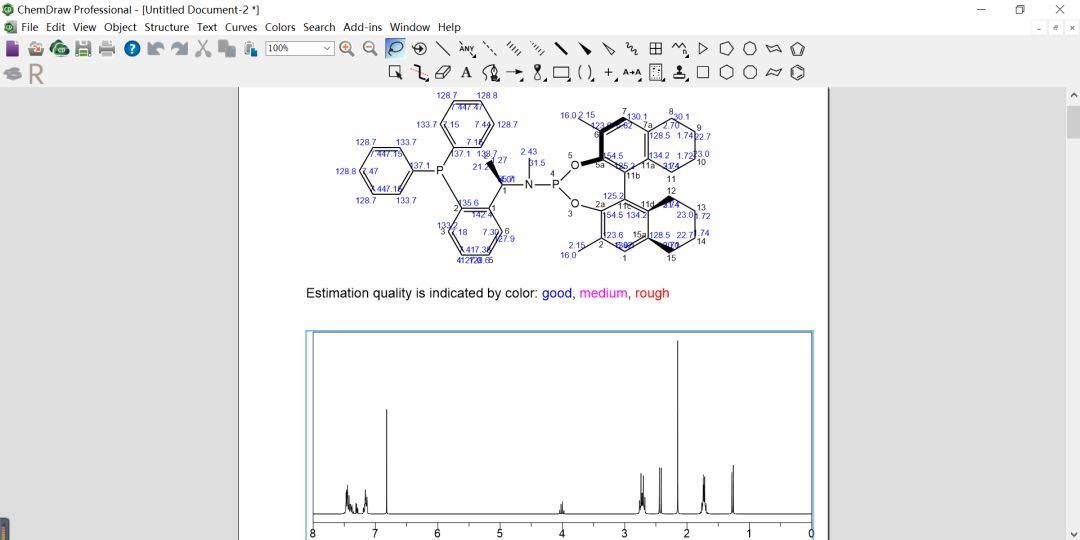Open the Edit menu
The width and height of the screenshot is (1080, 540).
click(x=56, y=28)
